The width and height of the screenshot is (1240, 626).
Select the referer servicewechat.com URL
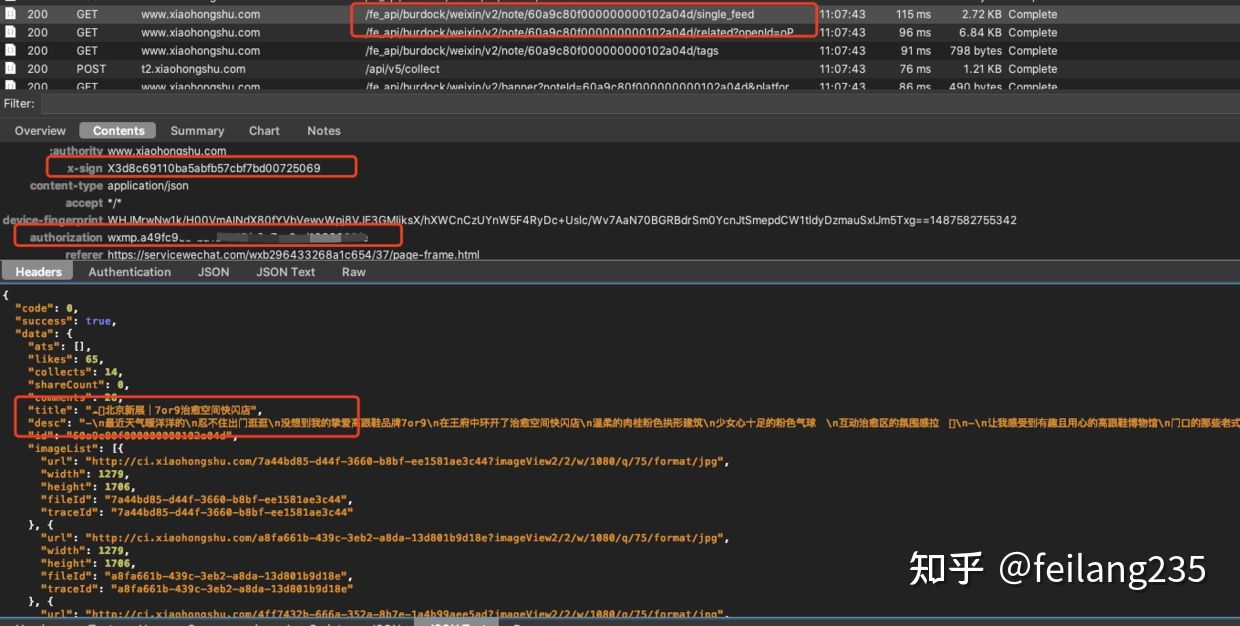(x=293, y=255)
